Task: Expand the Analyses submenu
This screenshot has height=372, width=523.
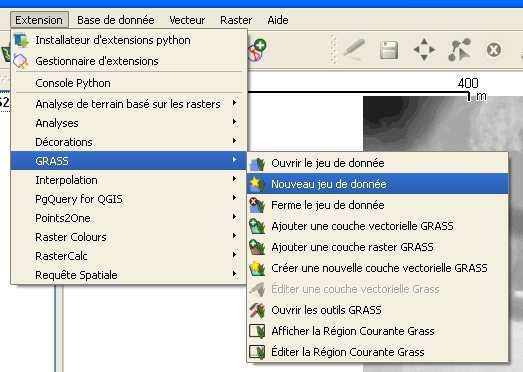Action: [x=129, y=123]
